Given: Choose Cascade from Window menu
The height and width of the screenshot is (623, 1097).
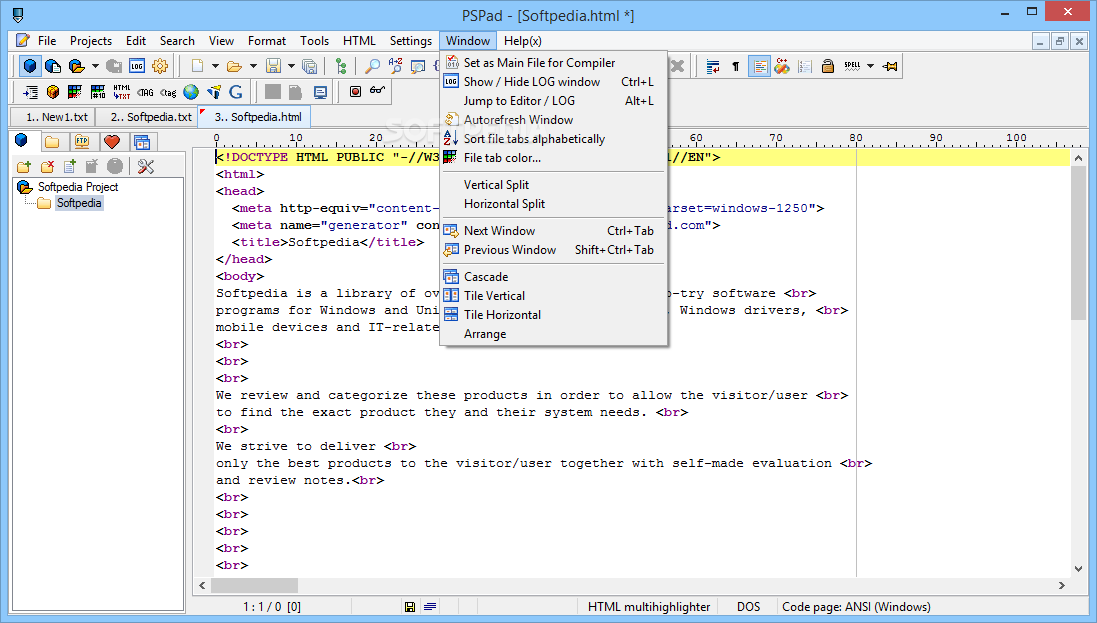Looking at the screenshot, I should [x=553, y=276].
